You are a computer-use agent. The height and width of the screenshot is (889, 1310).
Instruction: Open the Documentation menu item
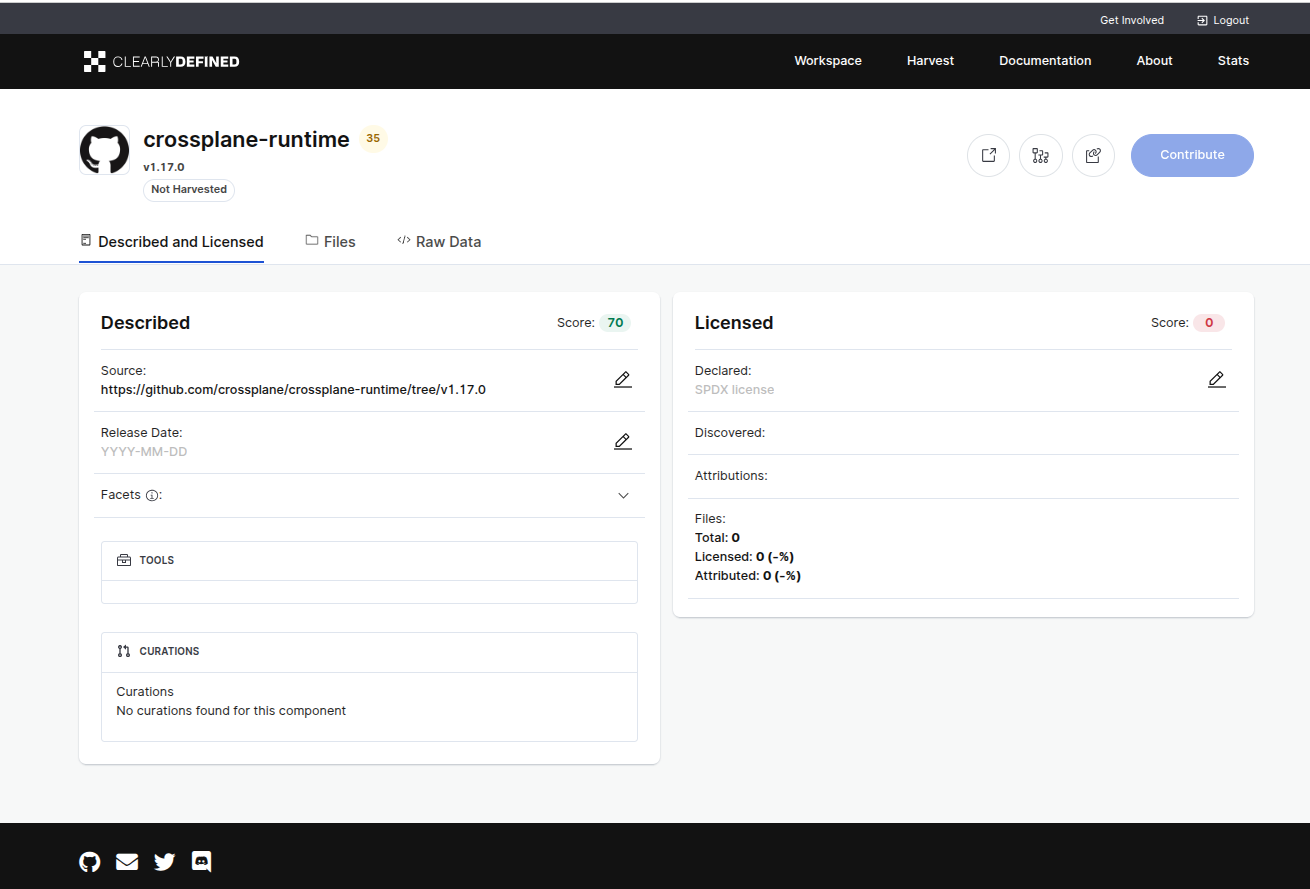pos(1045,61)
